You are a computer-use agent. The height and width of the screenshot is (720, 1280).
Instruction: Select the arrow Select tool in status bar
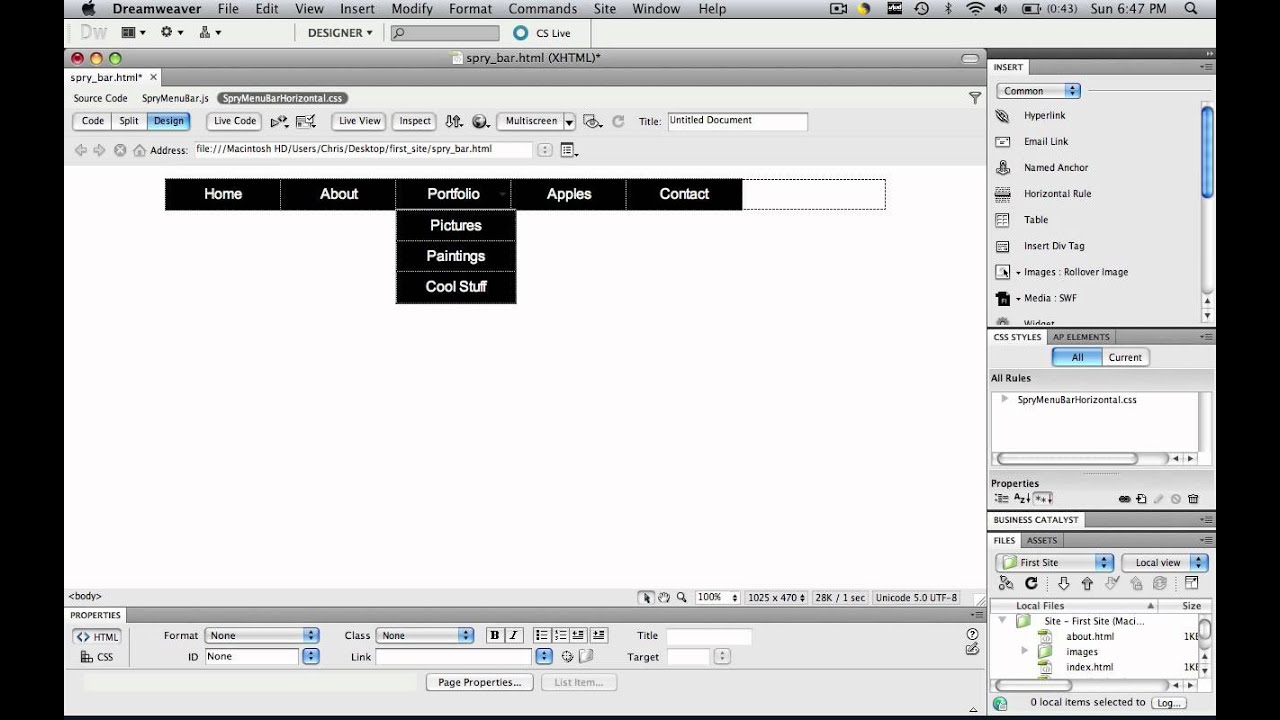click(646, 597)
